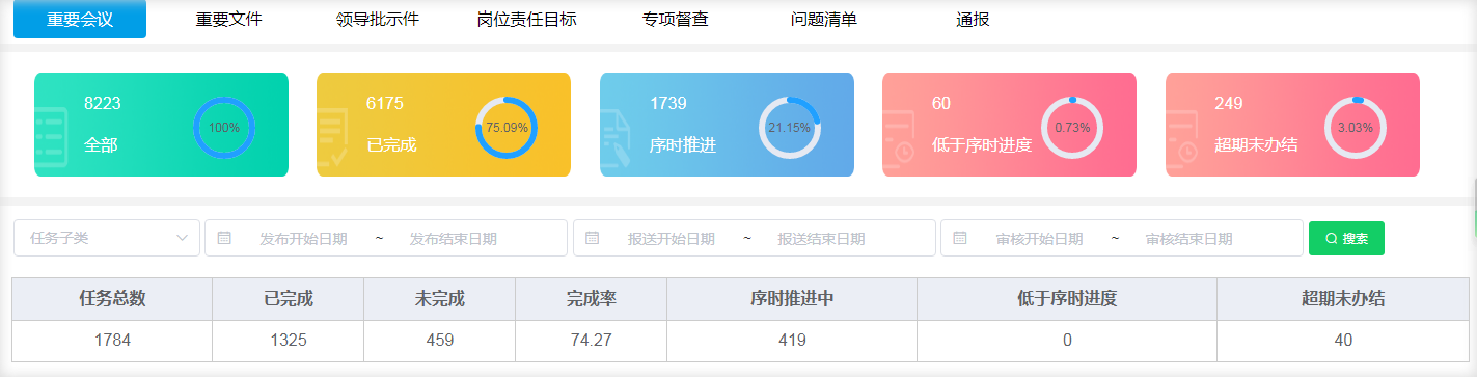Screen dimensions: 1477x377
Task: Click the 0.73% progress ring
Action: pos(1072,128)
